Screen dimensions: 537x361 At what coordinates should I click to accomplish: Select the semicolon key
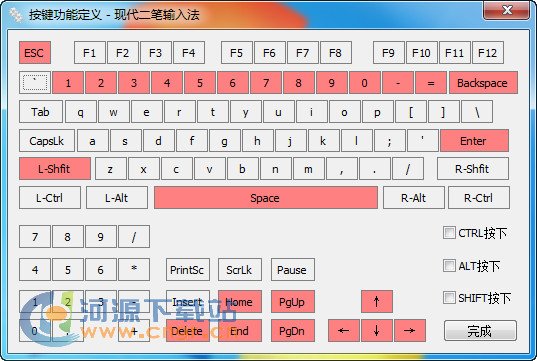point(390,141)
